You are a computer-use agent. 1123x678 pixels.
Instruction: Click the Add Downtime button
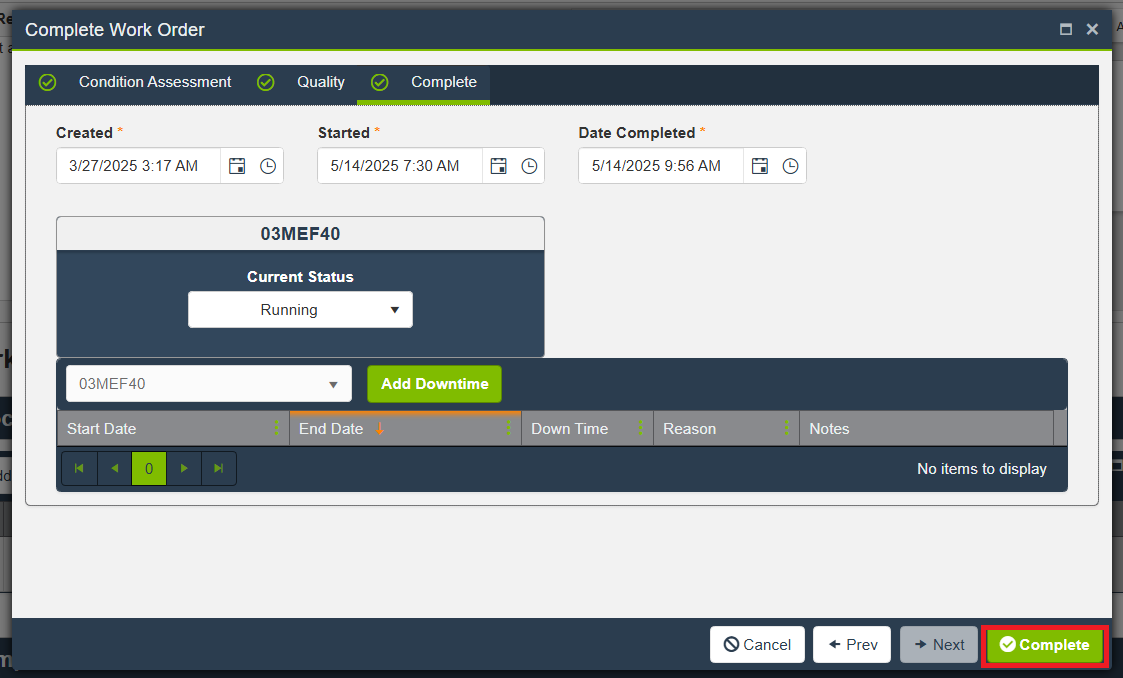(x=434, y=383)
